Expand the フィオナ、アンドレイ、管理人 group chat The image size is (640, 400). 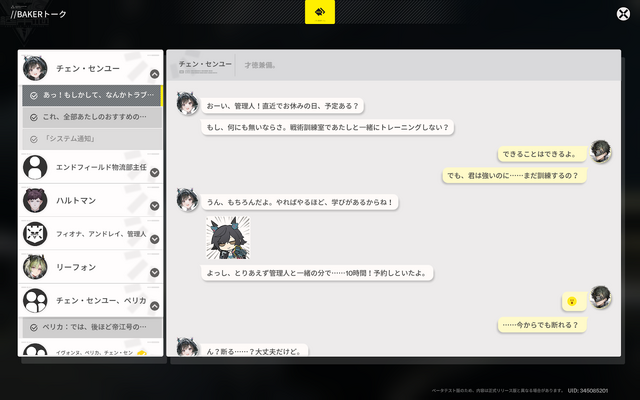(x=154, y=239)
